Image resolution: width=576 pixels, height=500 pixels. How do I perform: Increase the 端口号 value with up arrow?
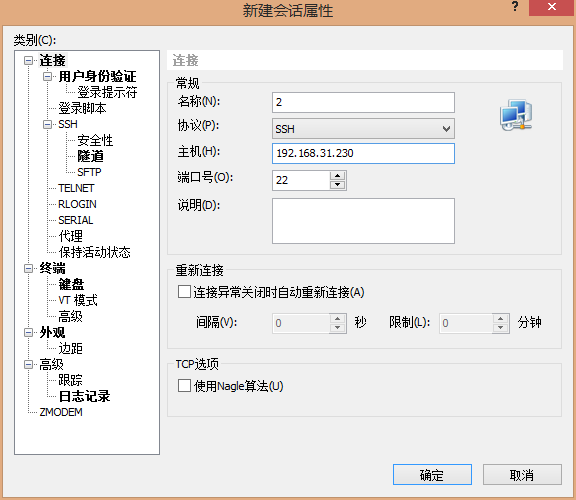(x=338, y=176)
